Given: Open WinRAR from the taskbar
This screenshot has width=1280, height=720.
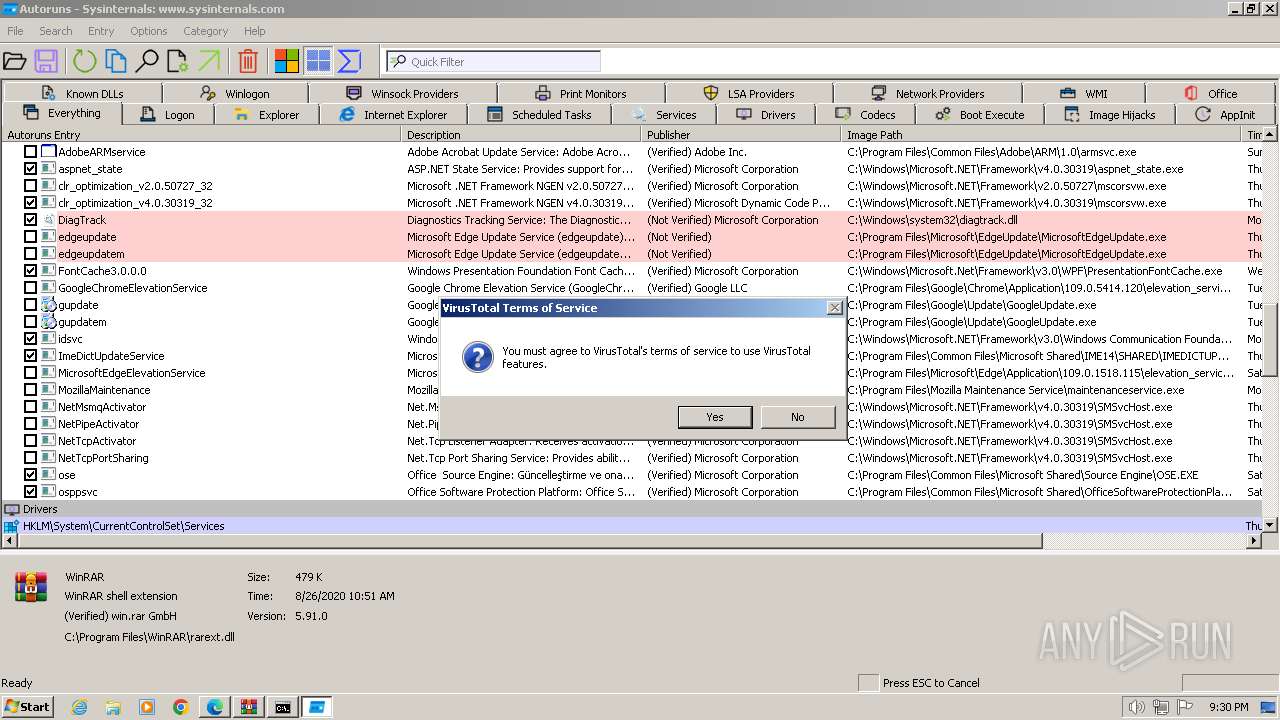Looking at the screenshot, I should pyautogui.click(x=249, y=707).
